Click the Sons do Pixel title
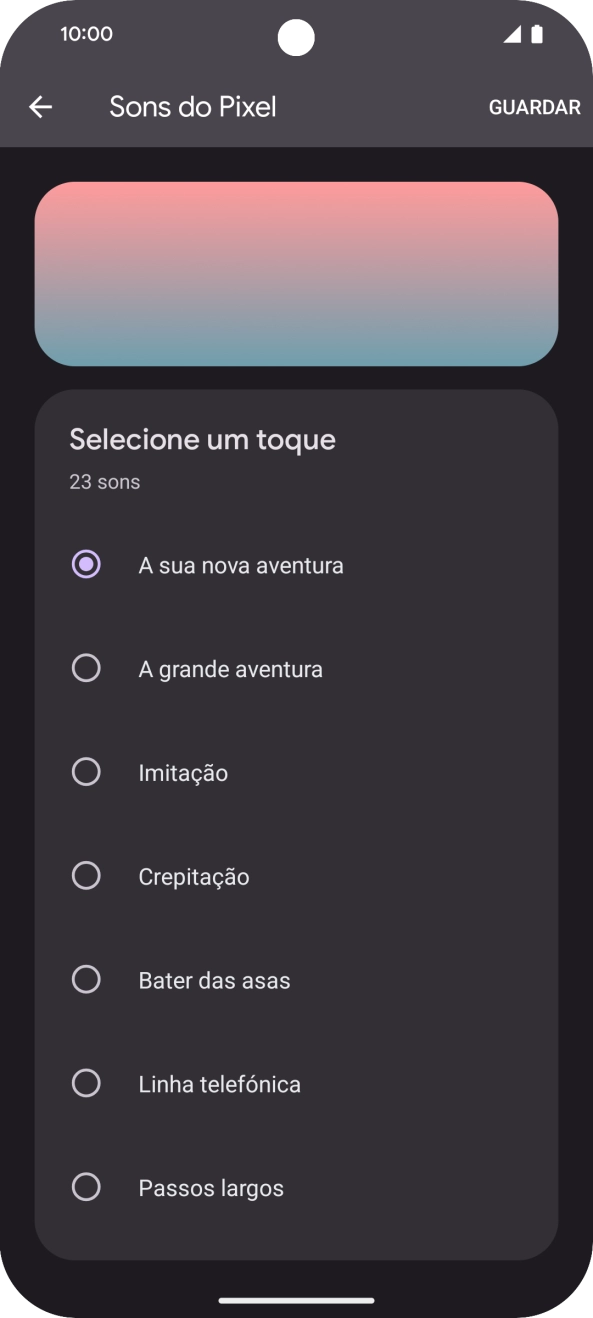The image size is (593, 1318). pyautogui.click(x=193, y=106)
